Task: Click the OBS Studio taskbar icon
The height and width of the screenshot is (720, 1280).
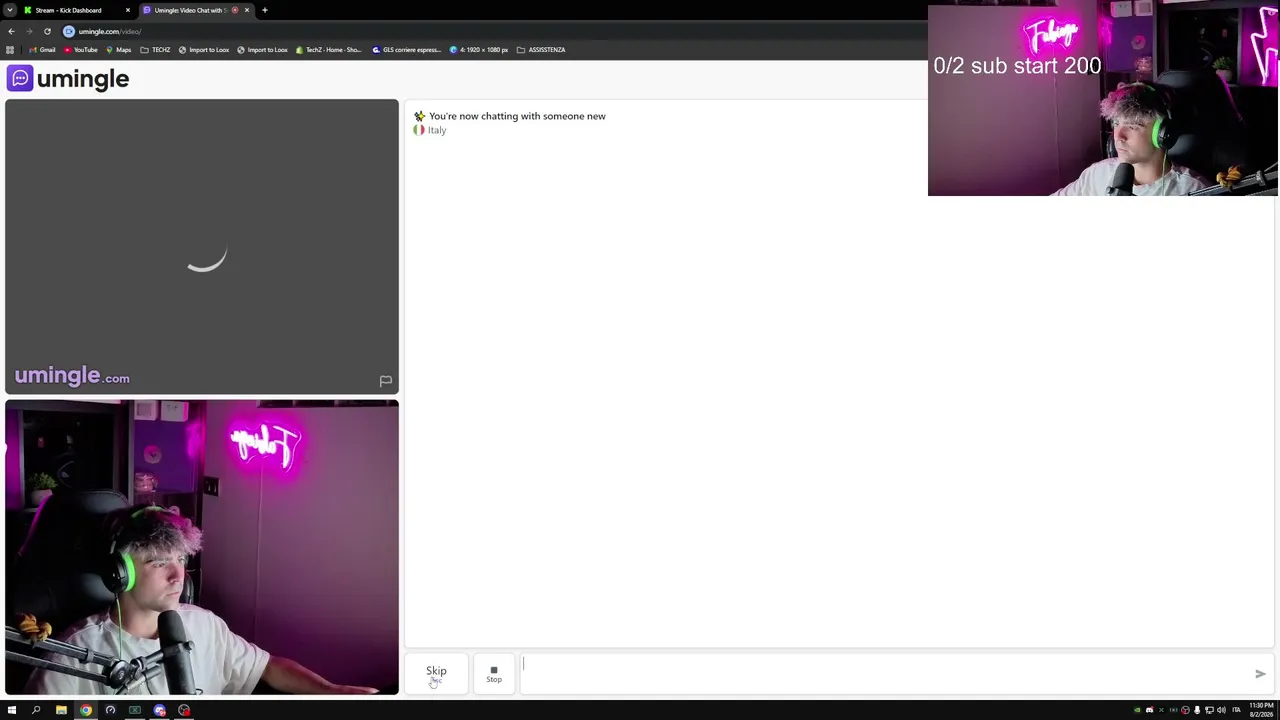Action: click(184, 710)
